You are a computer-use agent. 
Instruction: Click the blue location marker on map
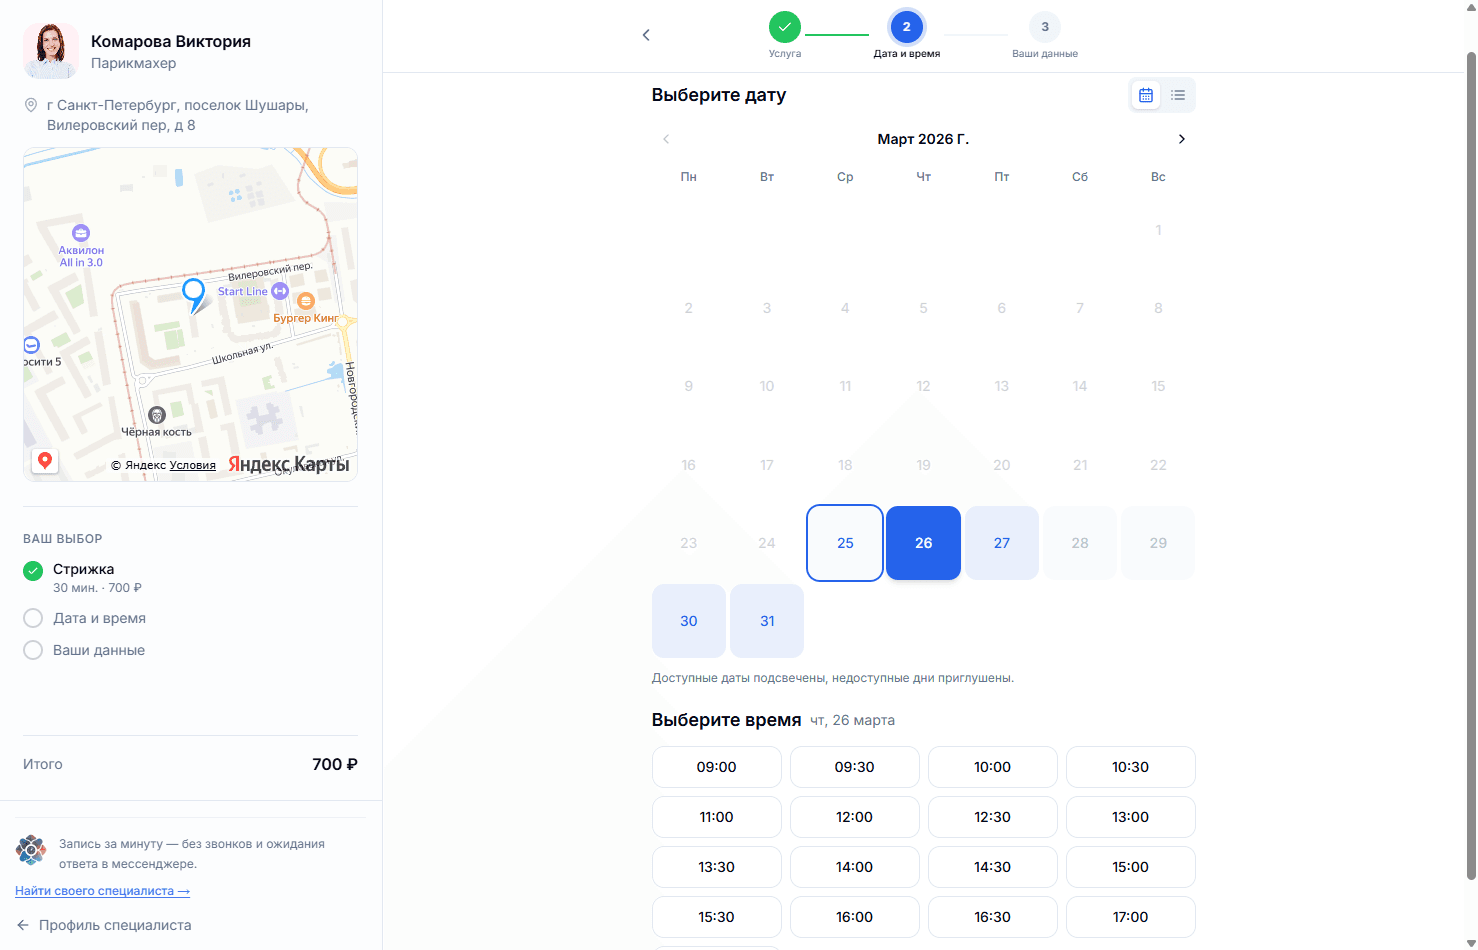[x=193, y=293]
